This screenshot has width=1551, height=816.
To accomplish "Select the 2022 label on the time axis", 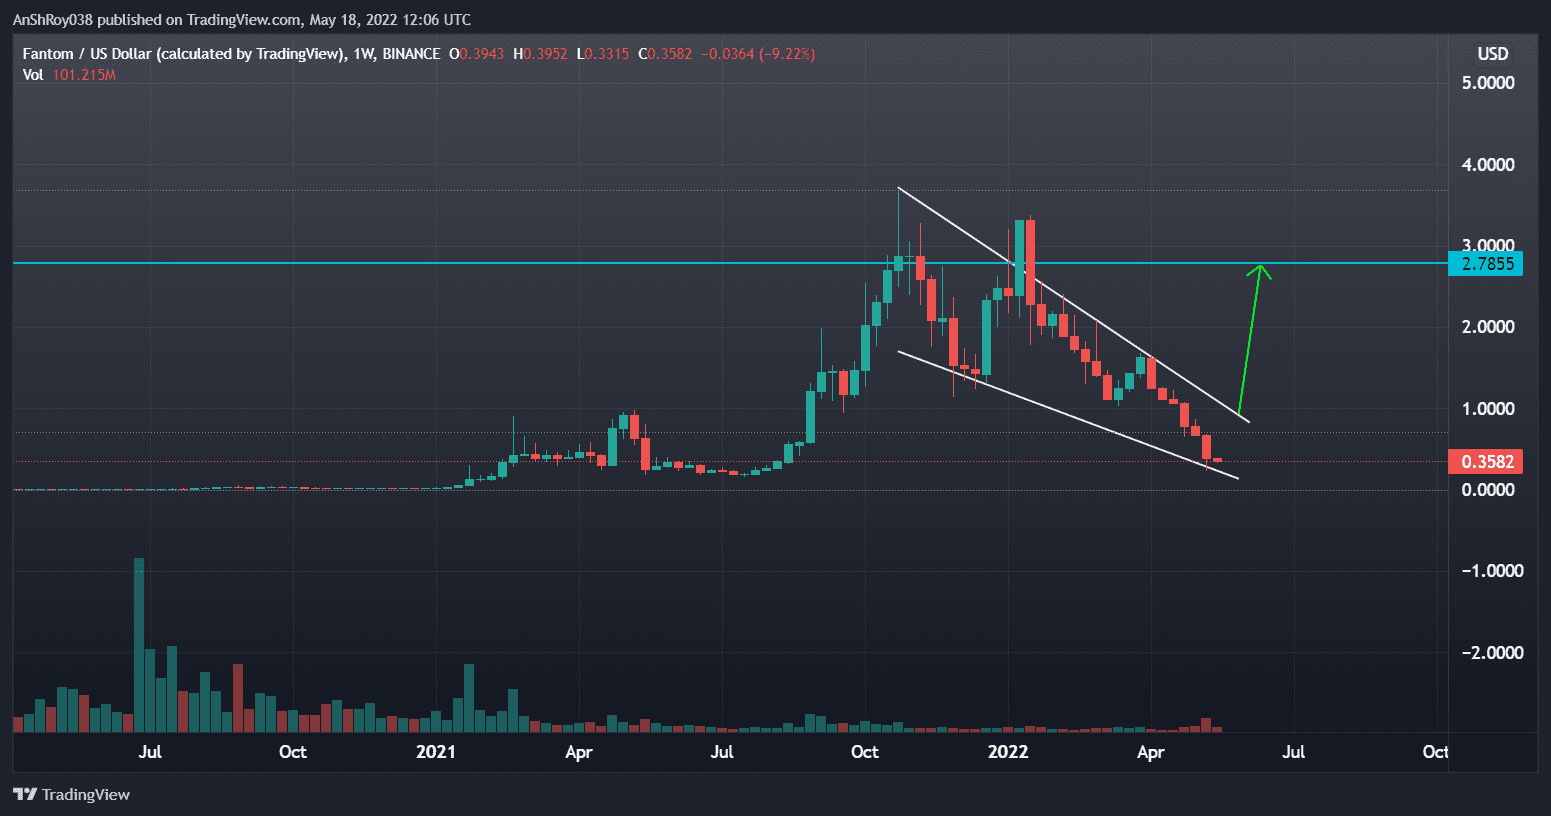I will point(1008,752).
